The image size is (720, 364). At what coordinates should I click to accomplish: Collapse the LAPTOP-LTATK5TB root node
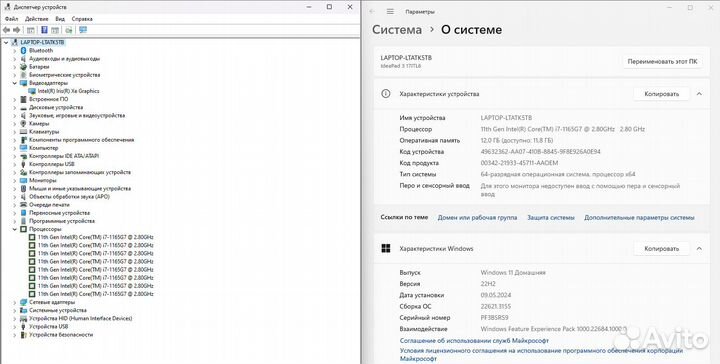tap(6, 42)
